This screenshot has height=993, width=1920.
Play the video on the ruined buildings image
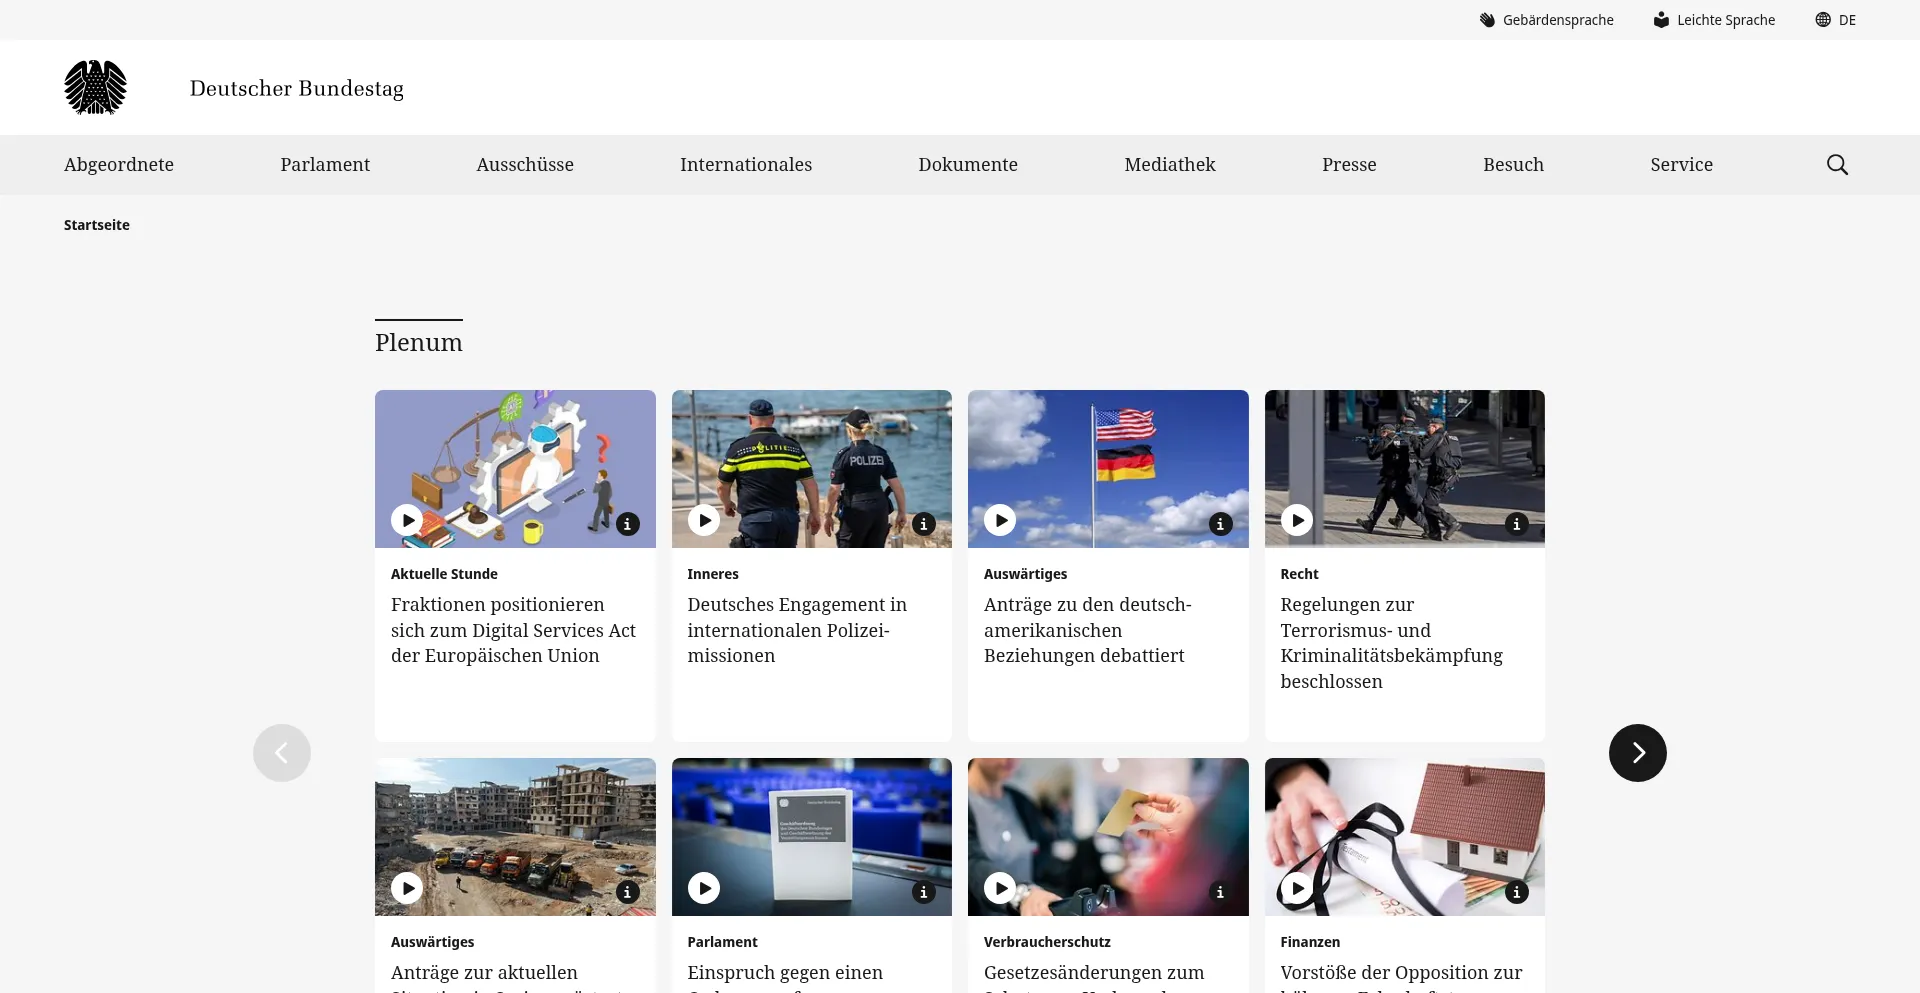[x=407, y=888]
